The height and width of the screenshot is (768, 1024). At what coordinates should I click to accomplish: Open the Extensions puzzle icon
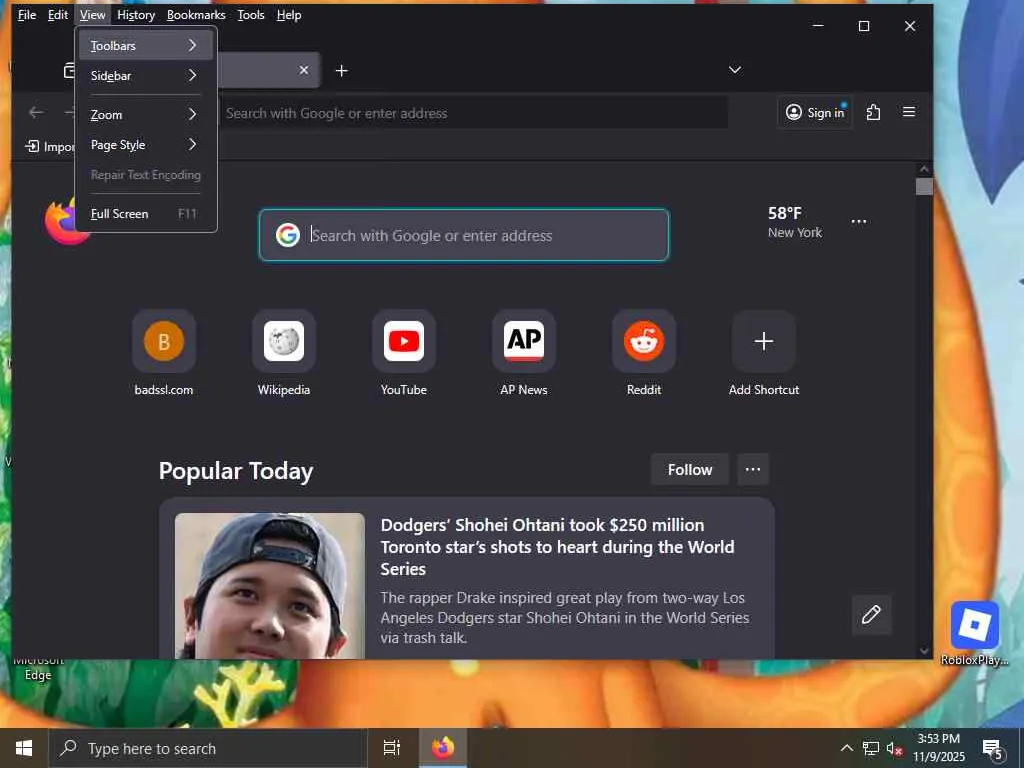click(873, 112)
